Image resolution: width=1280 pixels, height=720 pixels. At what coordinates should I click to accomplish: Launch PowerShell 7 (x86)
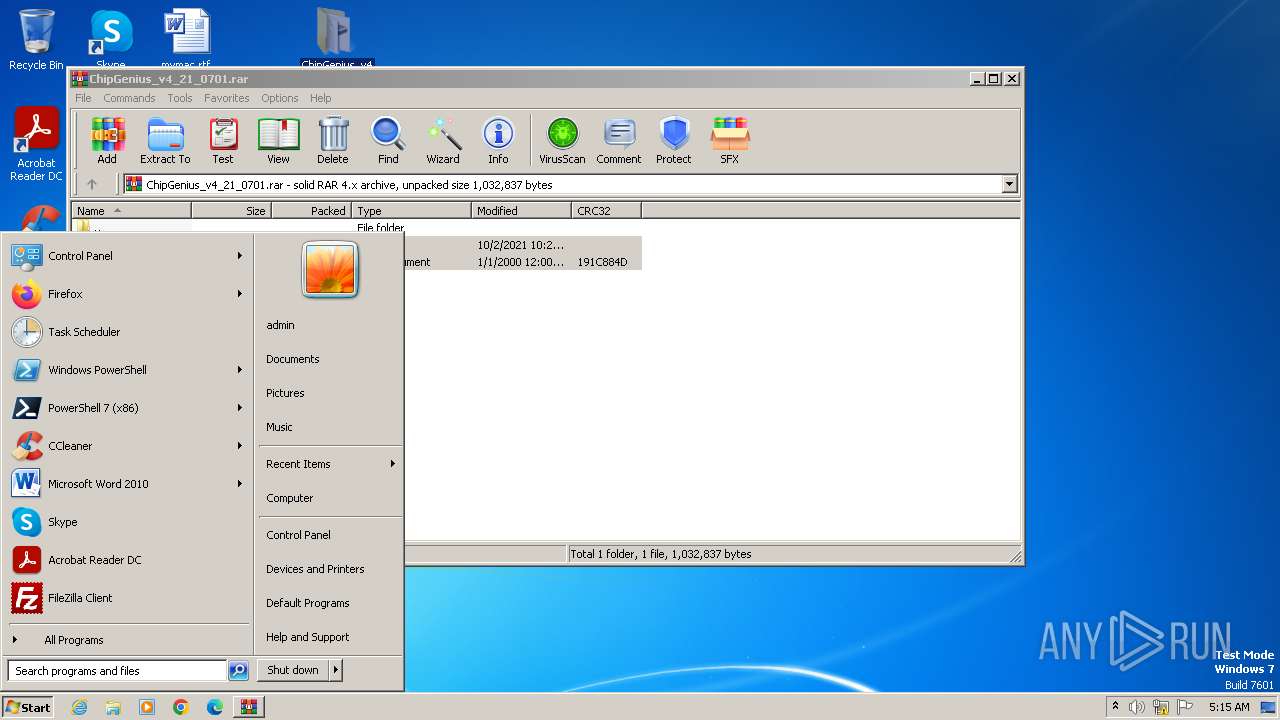point(127,408)
